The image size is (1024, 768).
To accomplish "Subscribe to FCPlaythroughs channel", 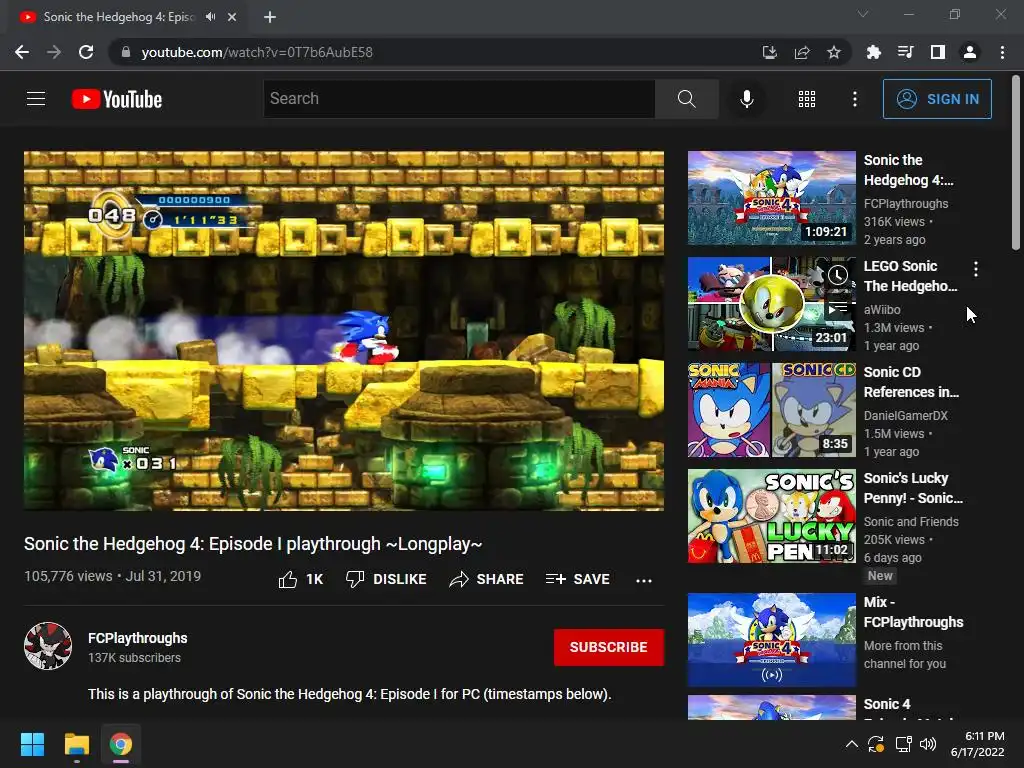I will (x=609, y=647).
